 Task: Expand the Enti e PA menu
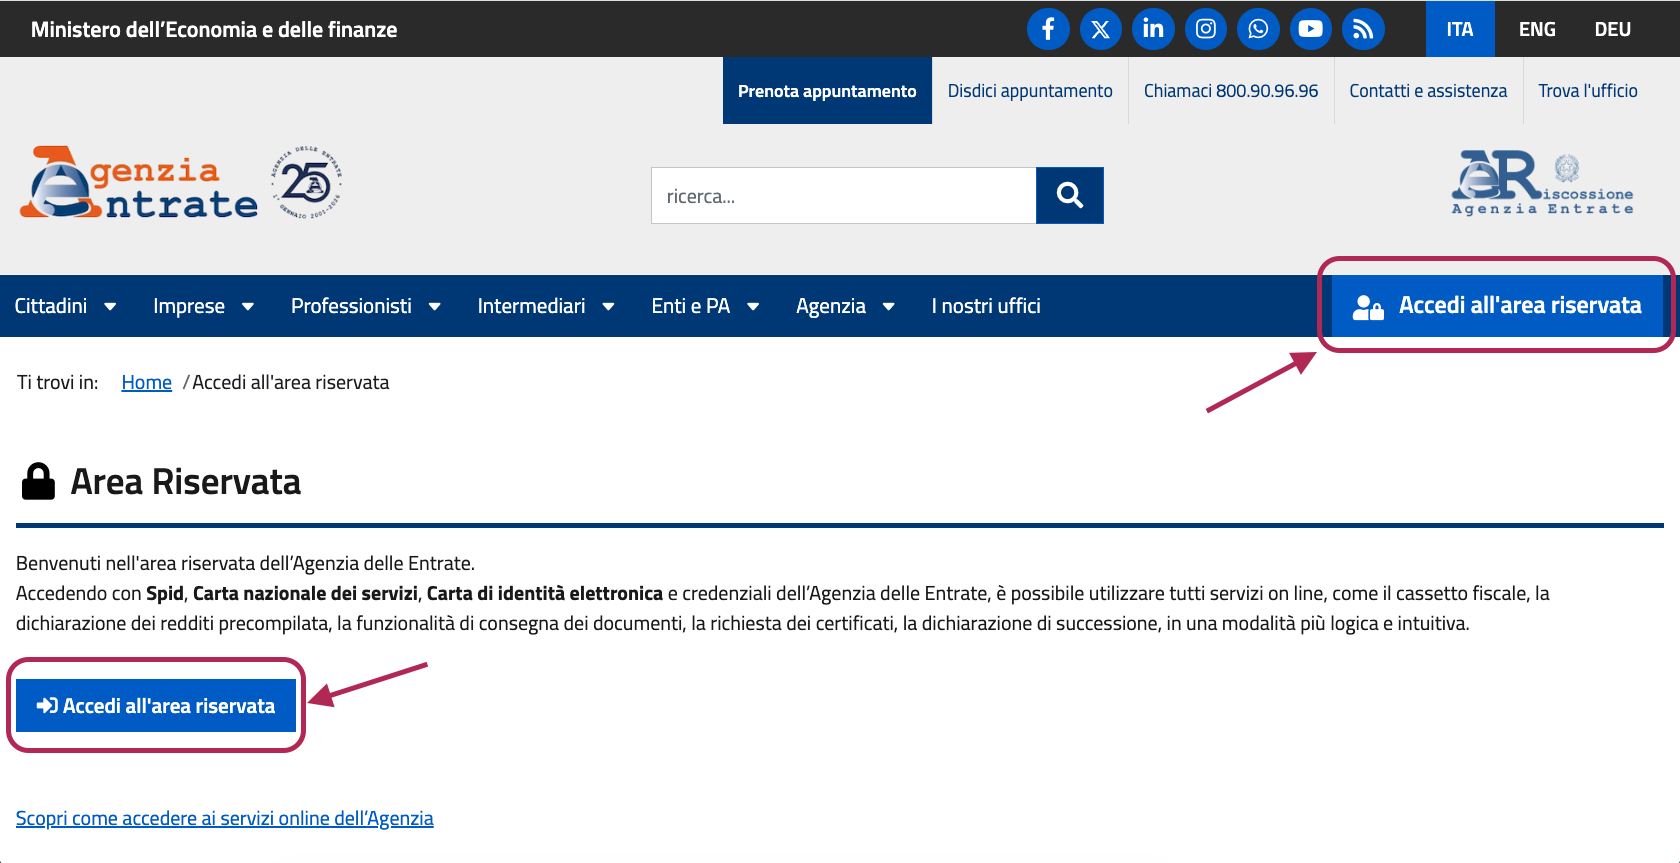point(705,306)
